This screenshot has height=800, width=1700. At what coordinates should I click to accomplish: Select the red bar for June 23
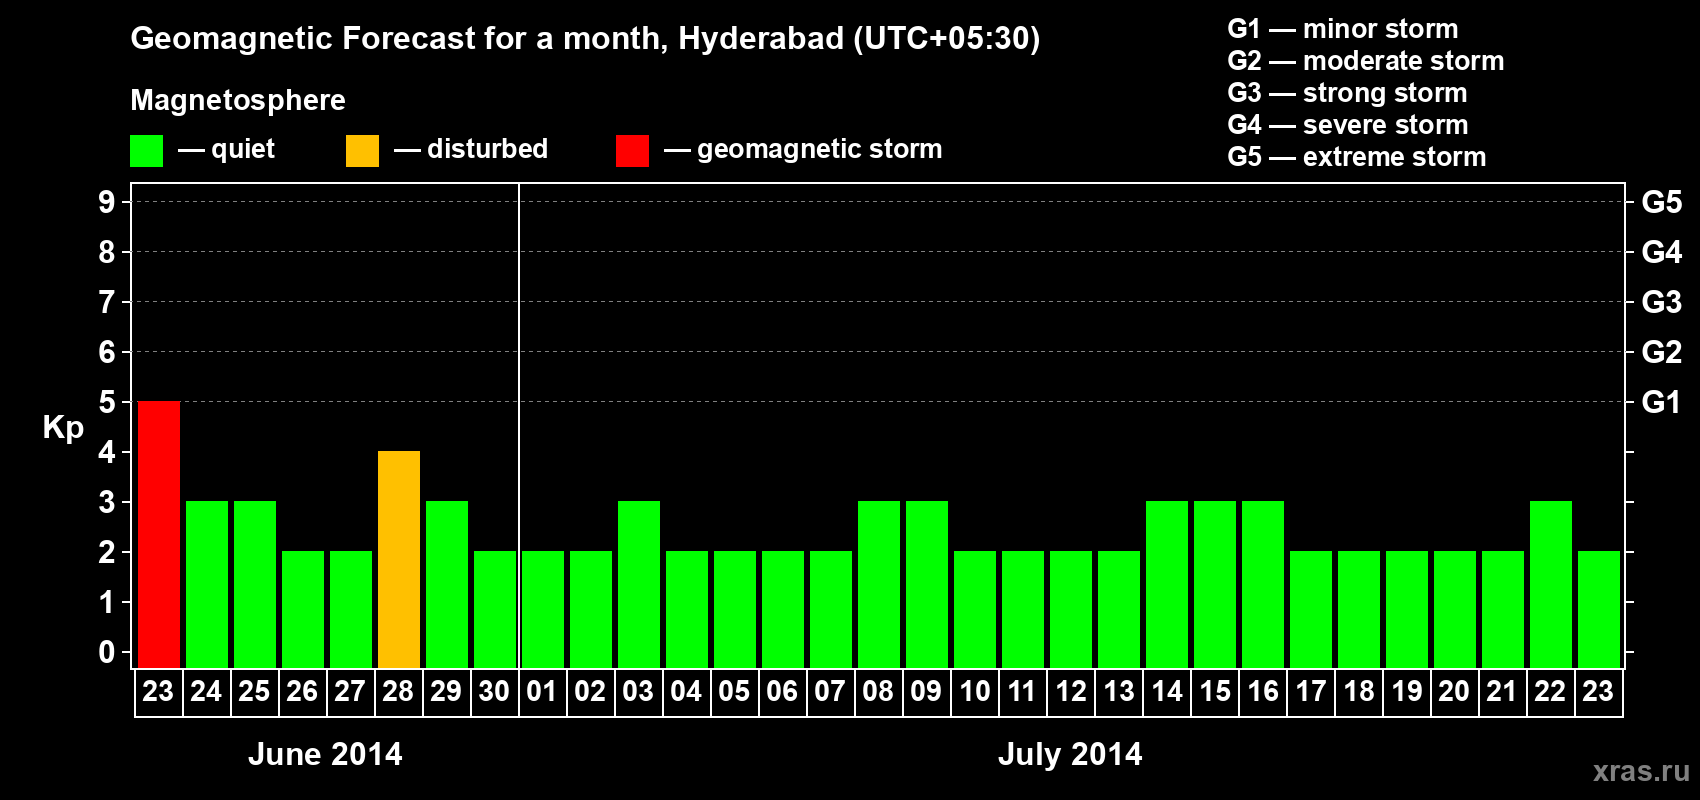159,534
